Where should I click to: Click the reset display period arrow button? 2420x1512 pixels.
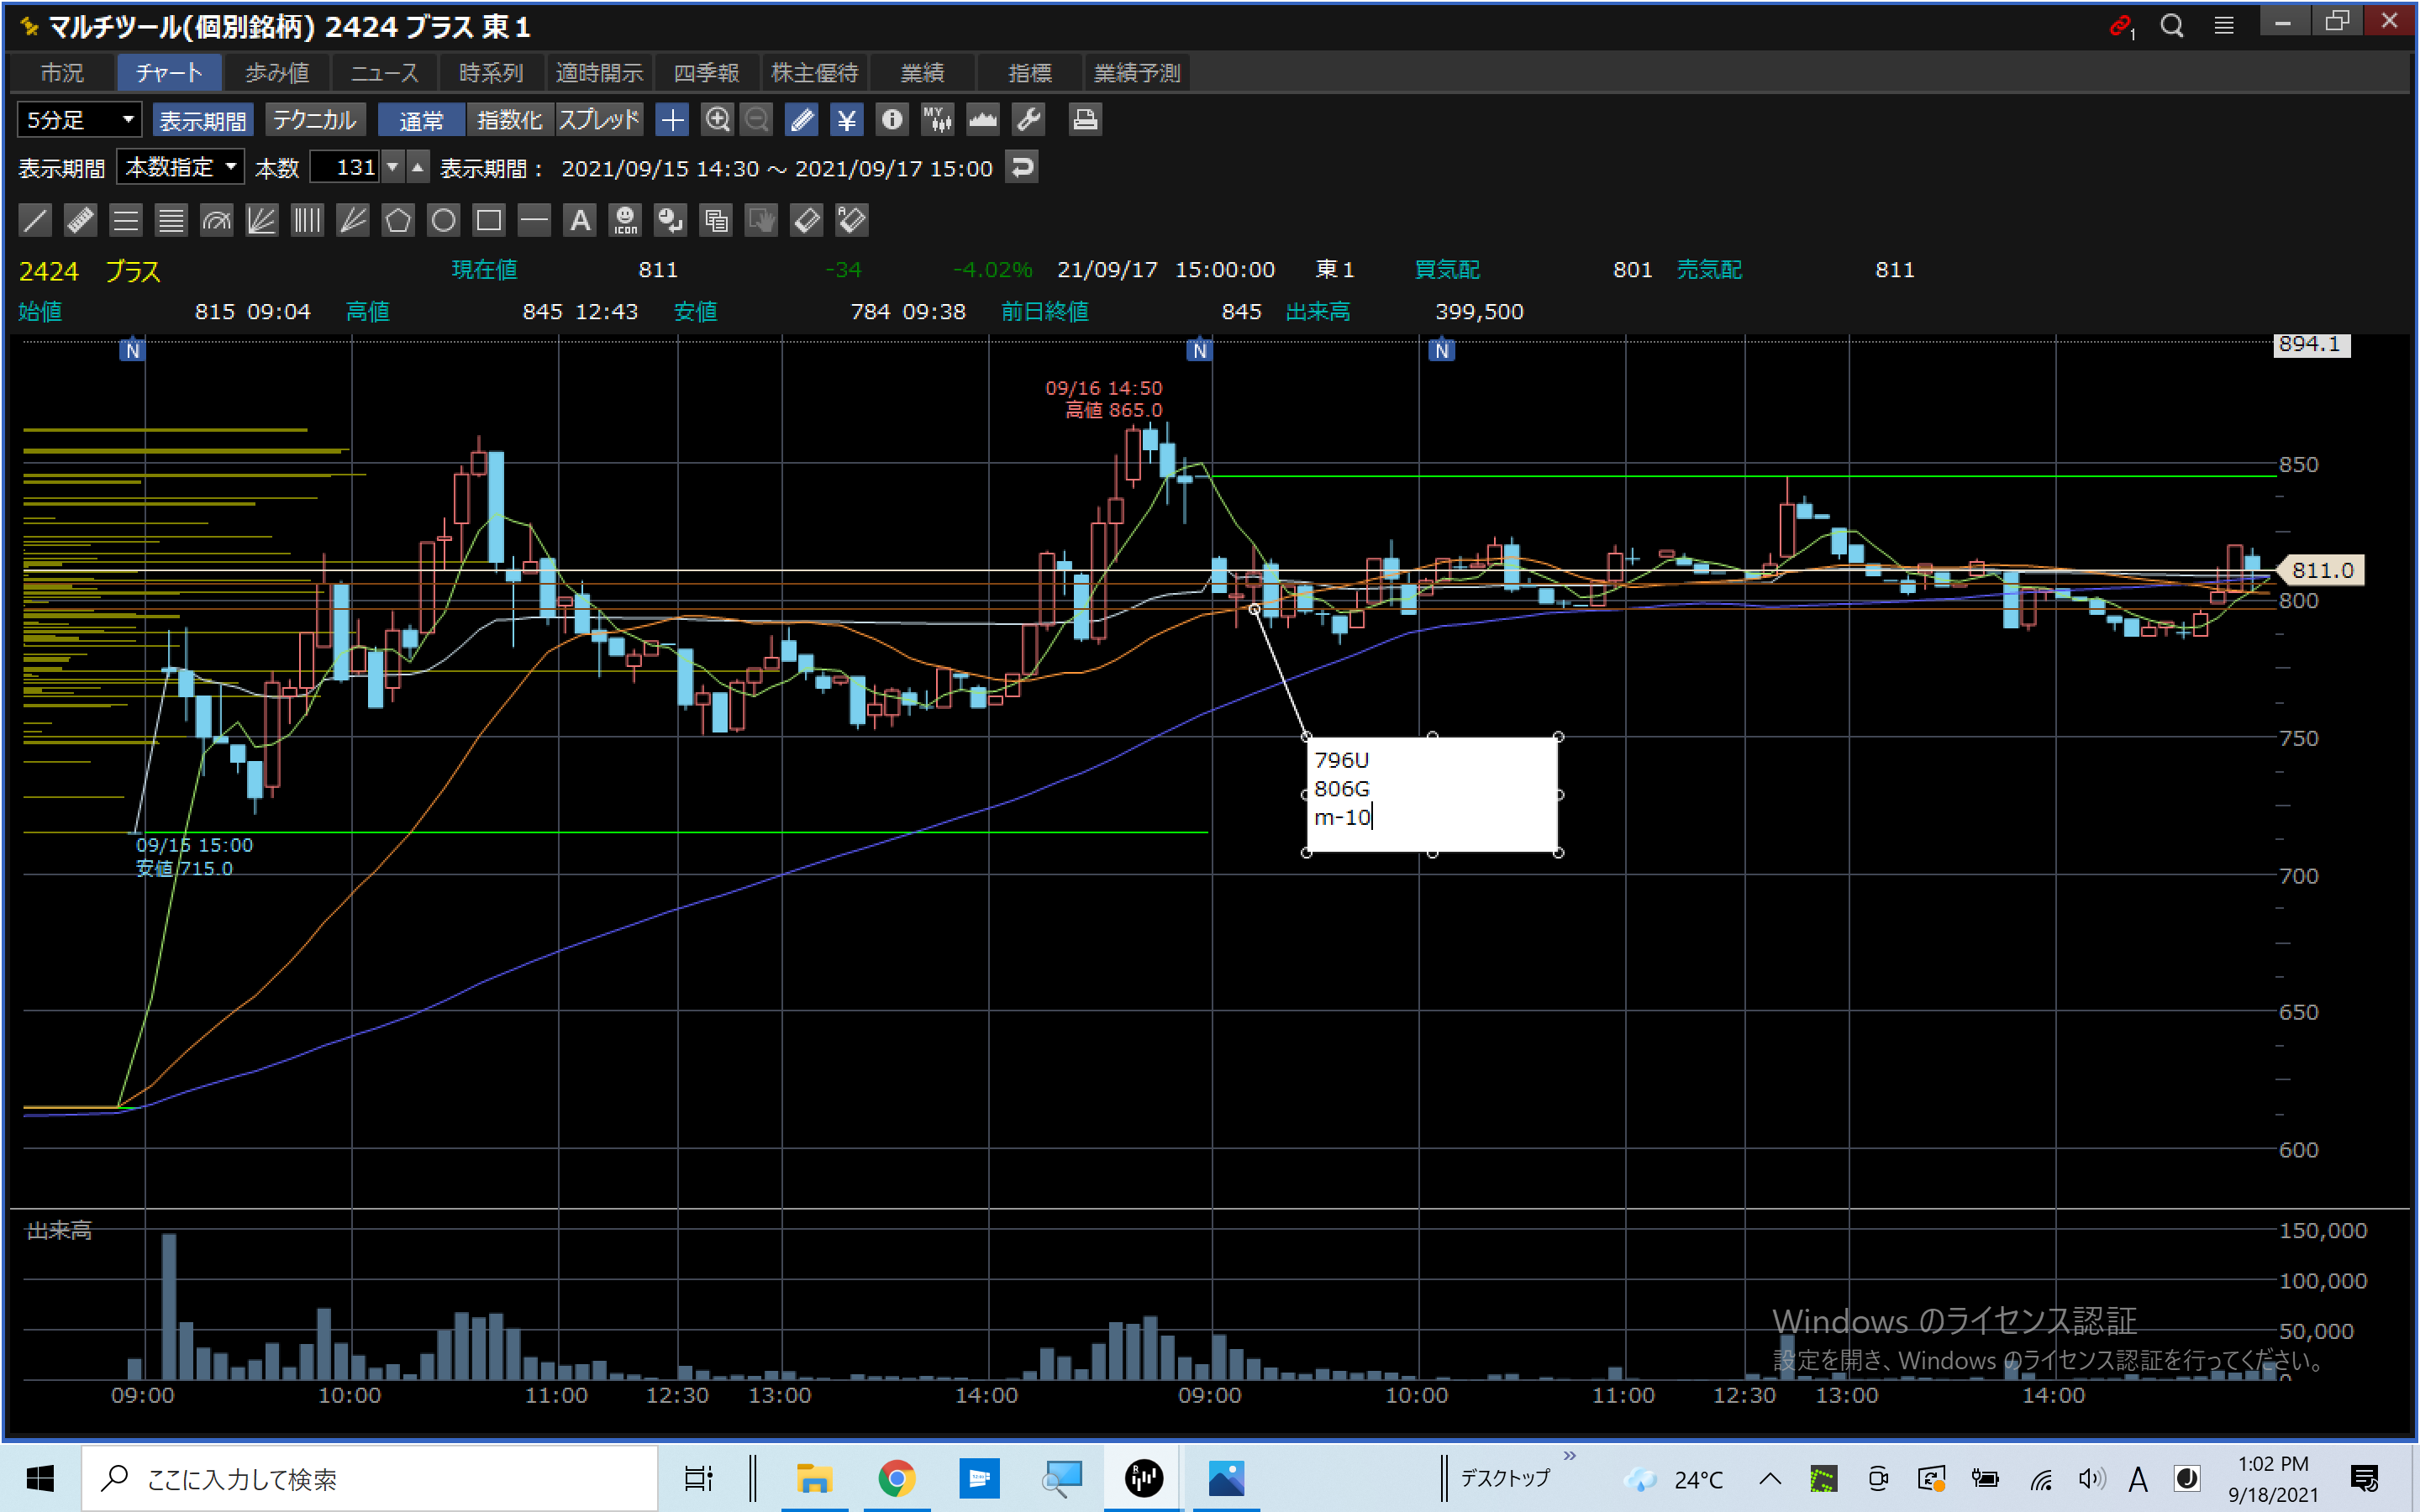point(1022,167)
